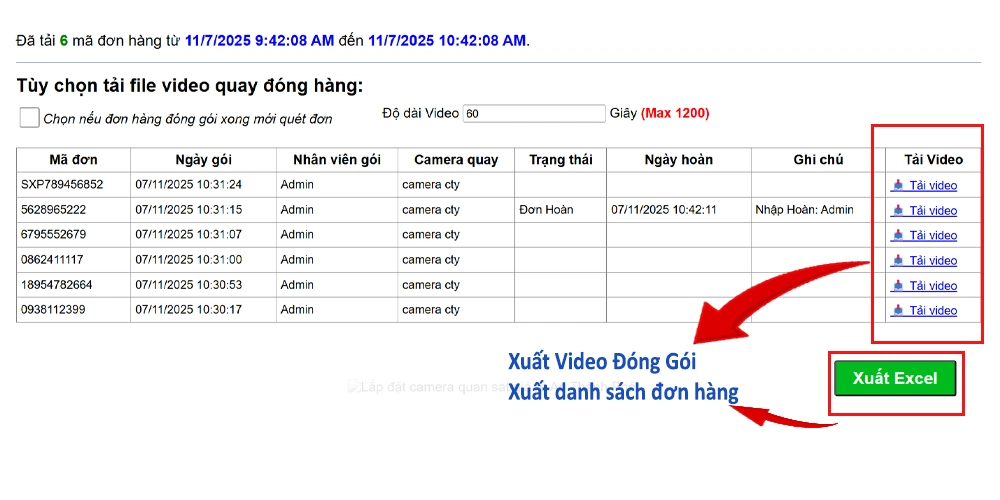Click start time 11/7/2025 9:42:08 AM
This screenshot has width=1000, height=500.
260,41
